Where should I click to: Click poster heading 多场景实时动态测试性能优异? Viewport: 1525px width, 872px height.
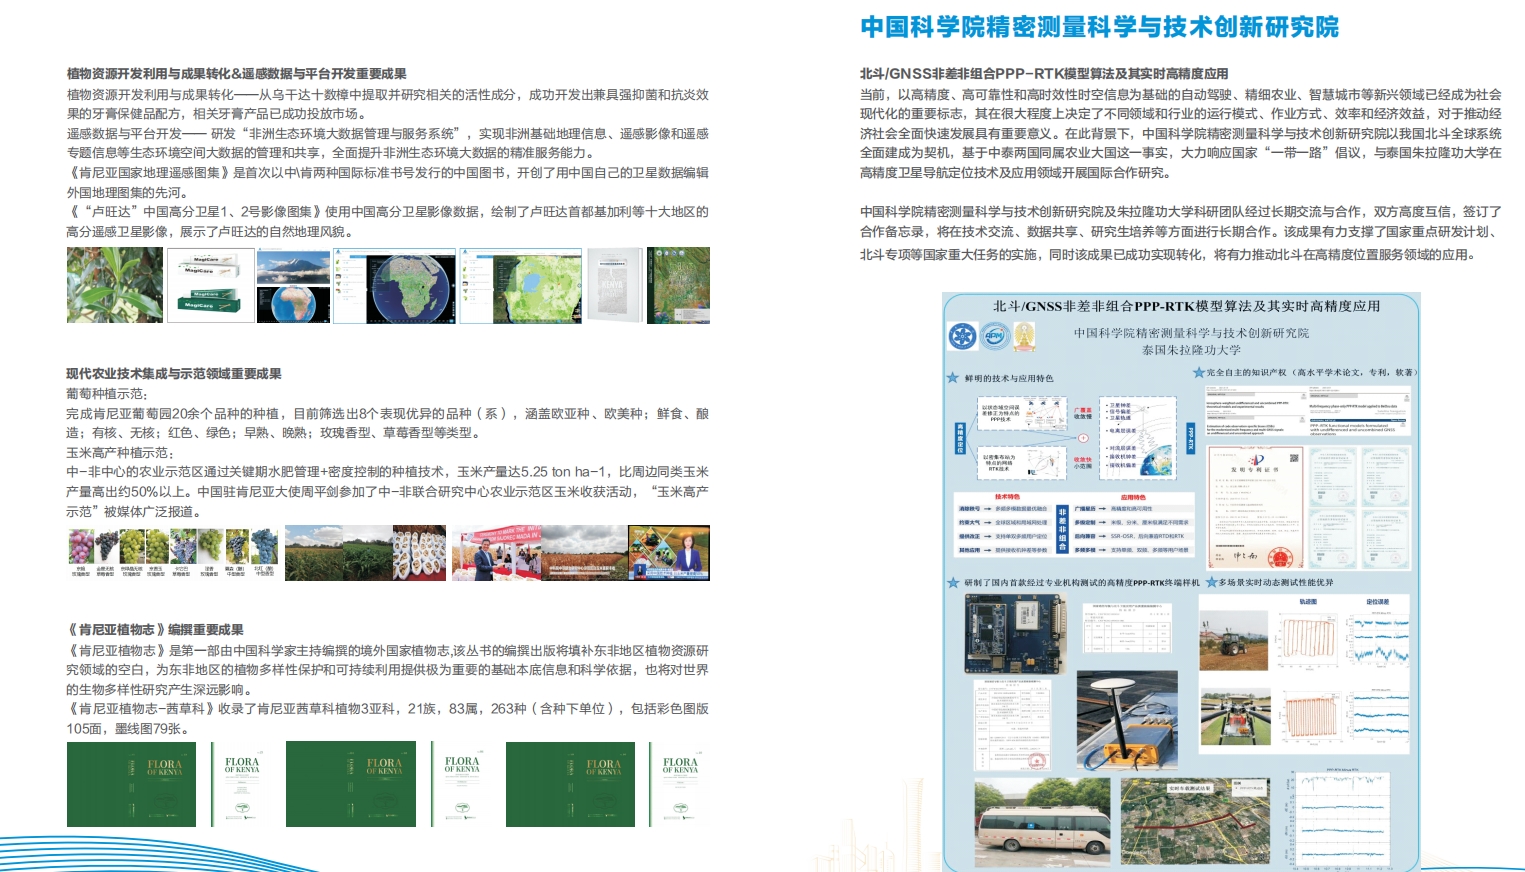1276,582
